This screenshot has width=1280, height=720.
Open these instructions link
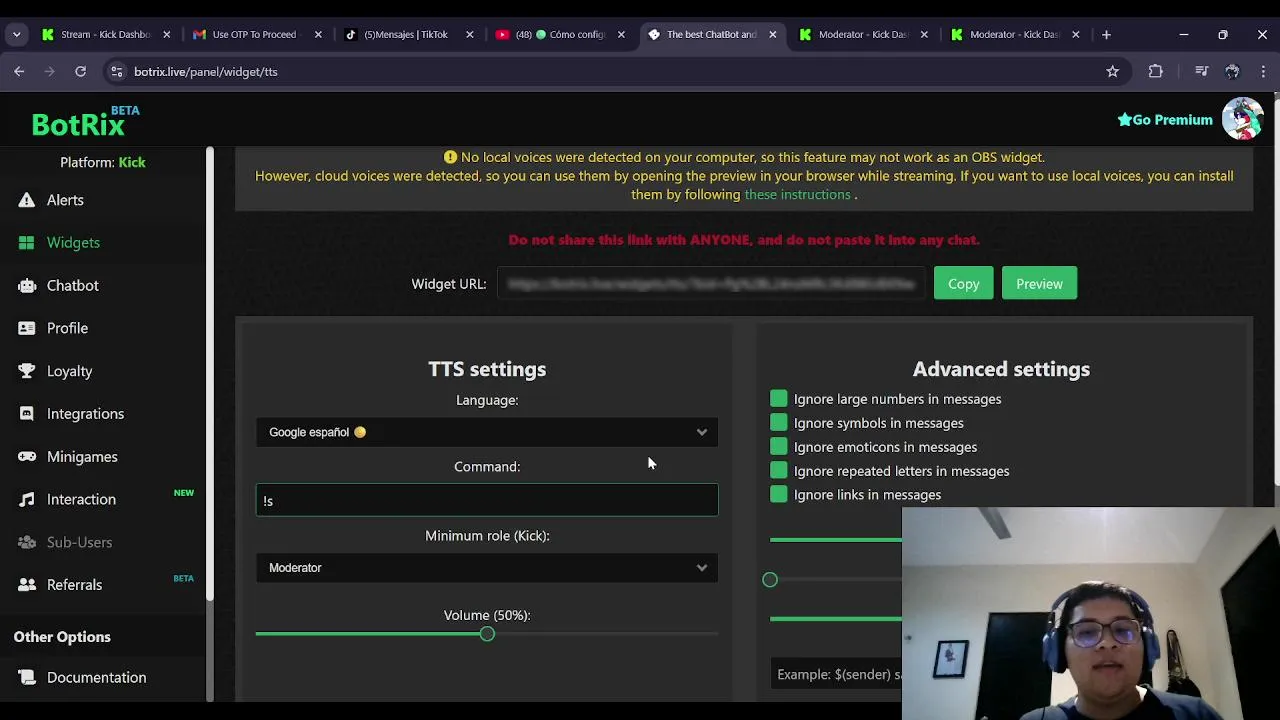pos(797,194)
